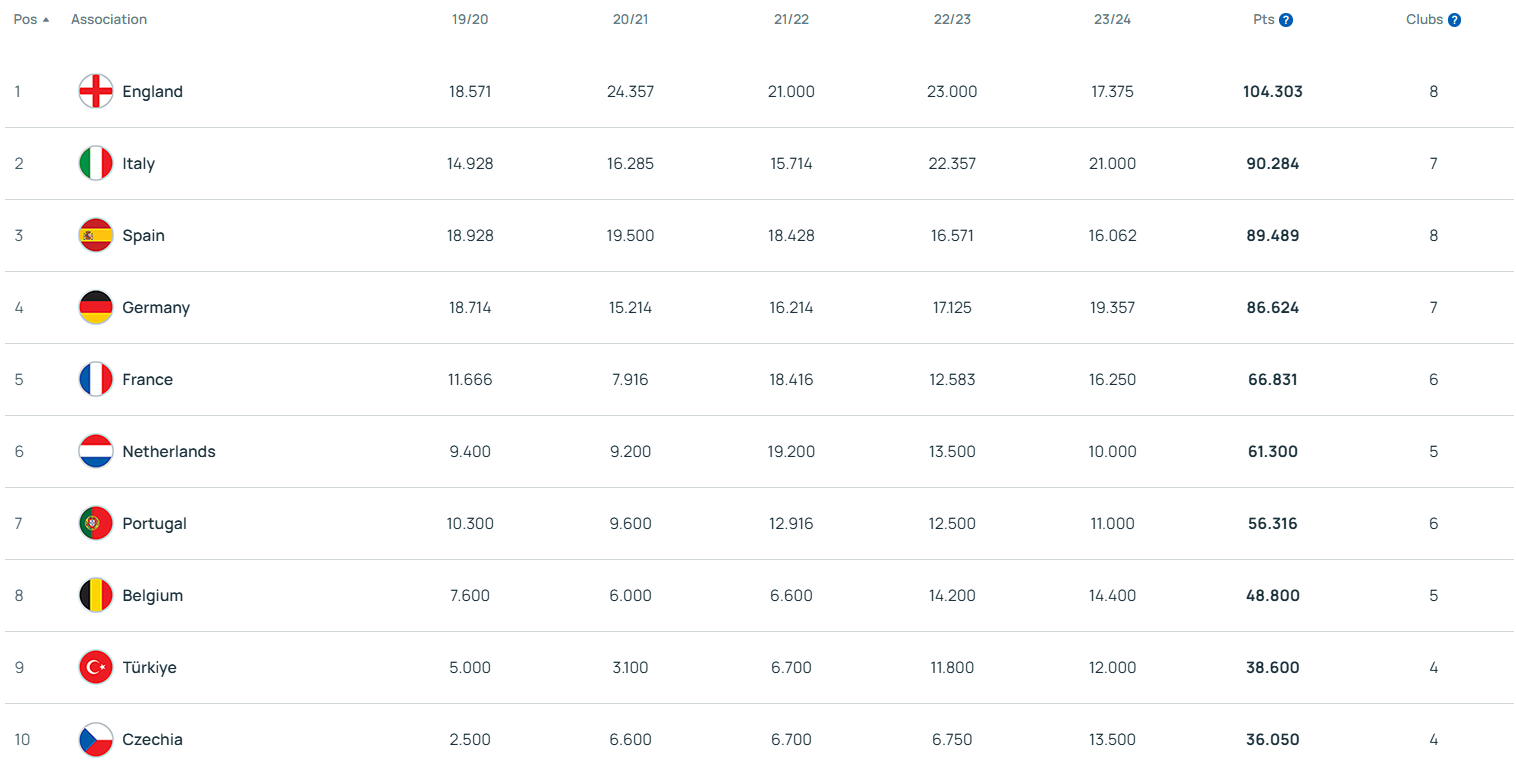Click the Spain flag icon
The height and width of the screenshot is (769, 1516).
[x=95, y=235]
